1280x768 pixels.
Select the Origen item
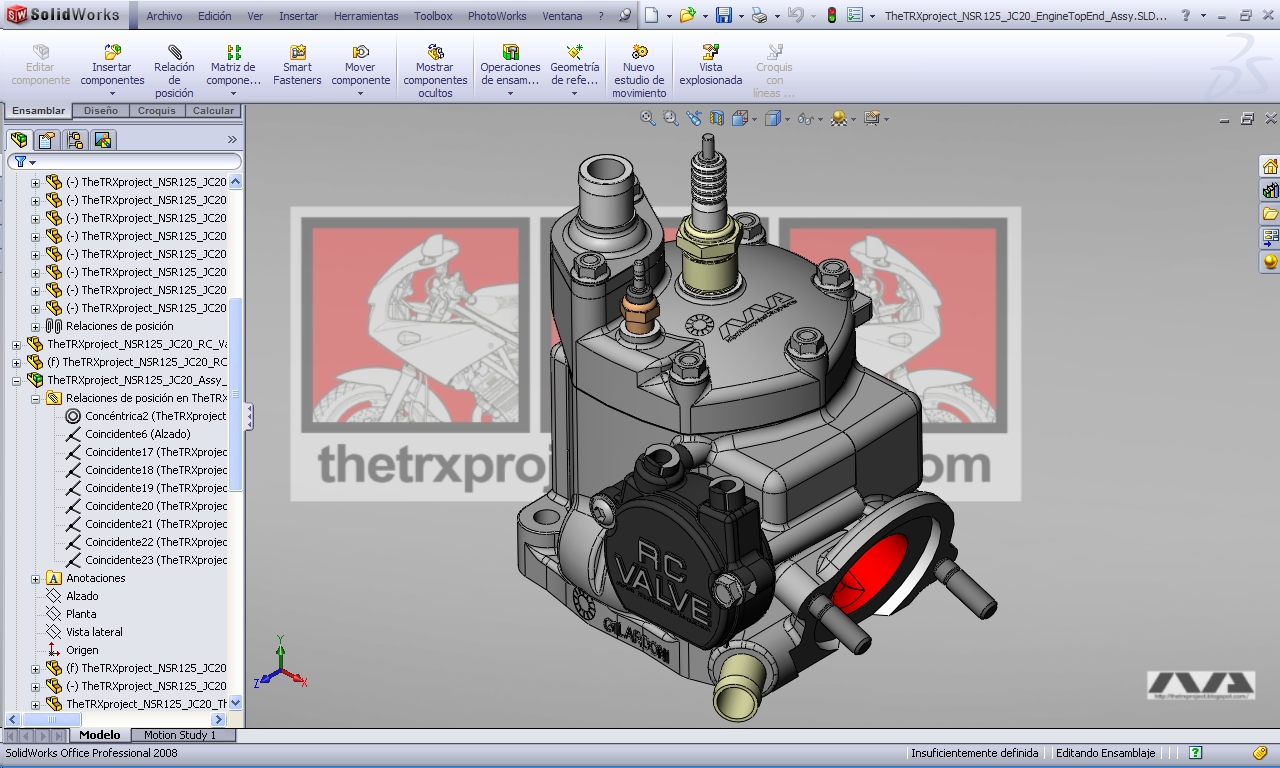coord(72,650)
